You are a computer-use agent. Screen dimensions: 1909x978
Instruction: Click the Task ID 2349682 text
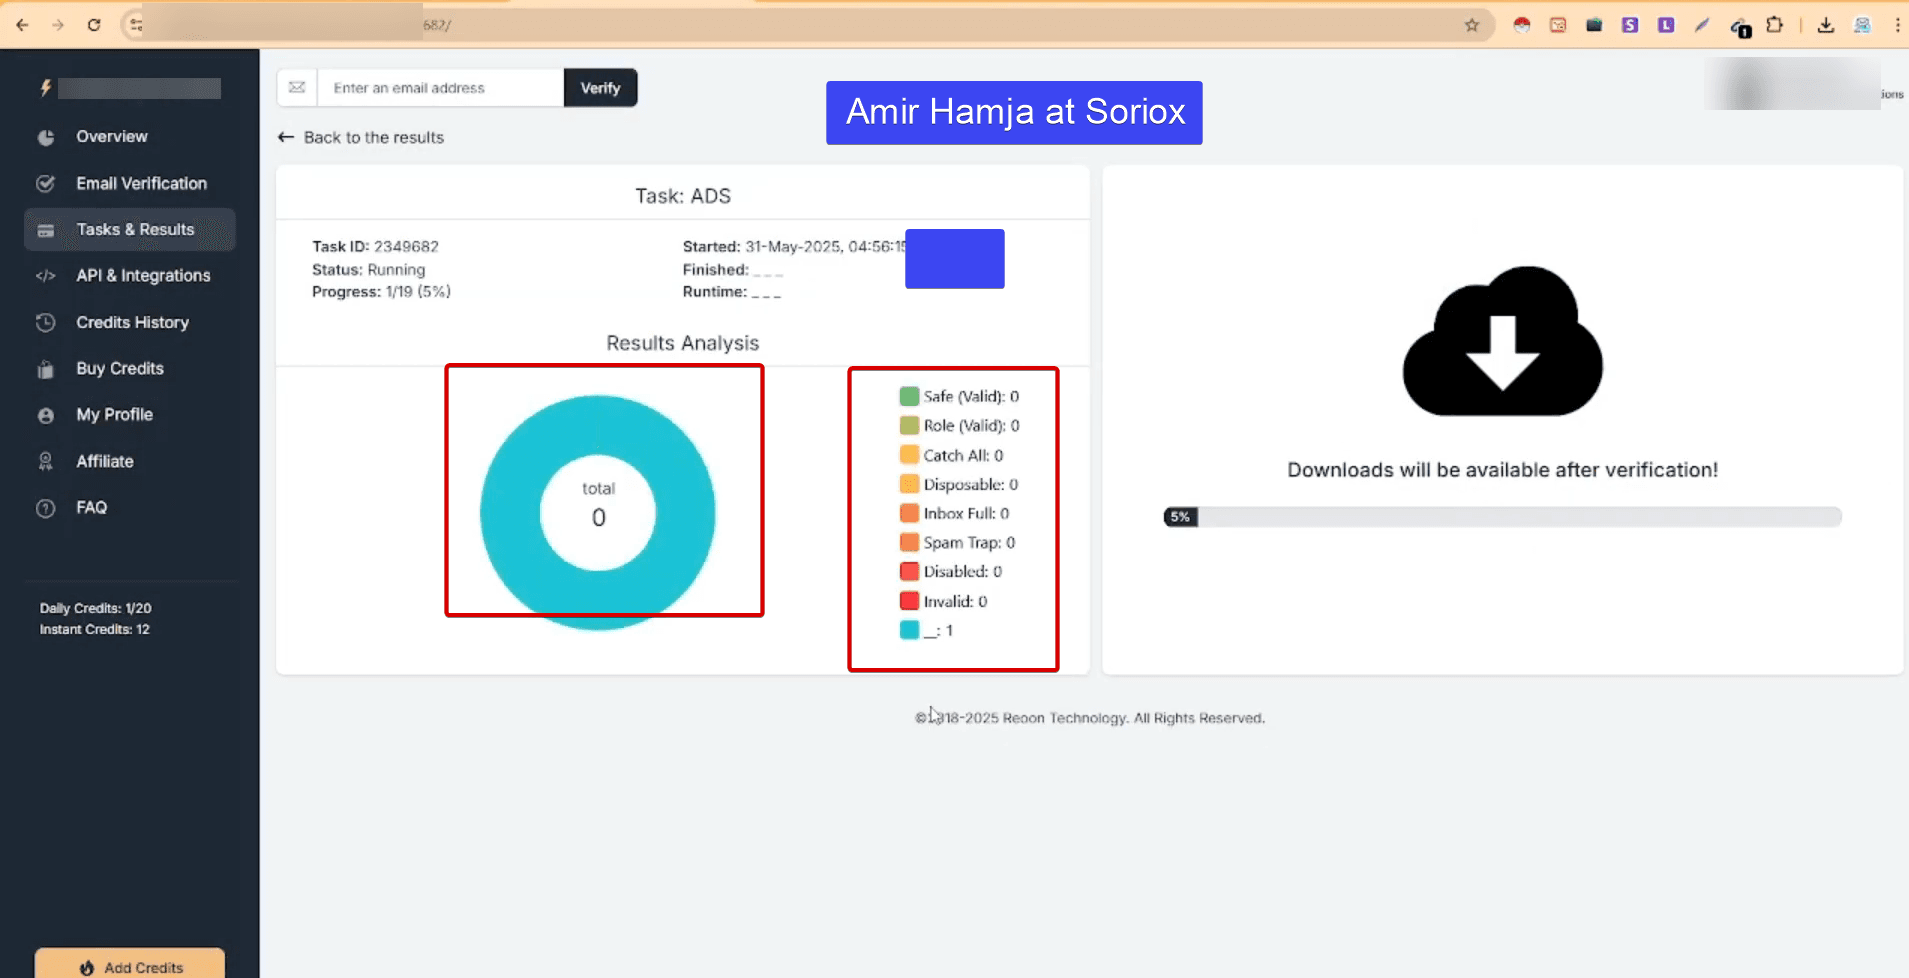(375, 247)
